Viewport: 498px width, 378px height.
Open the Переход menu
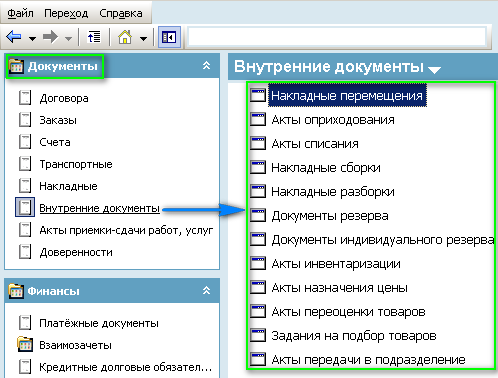pos(66,13)
